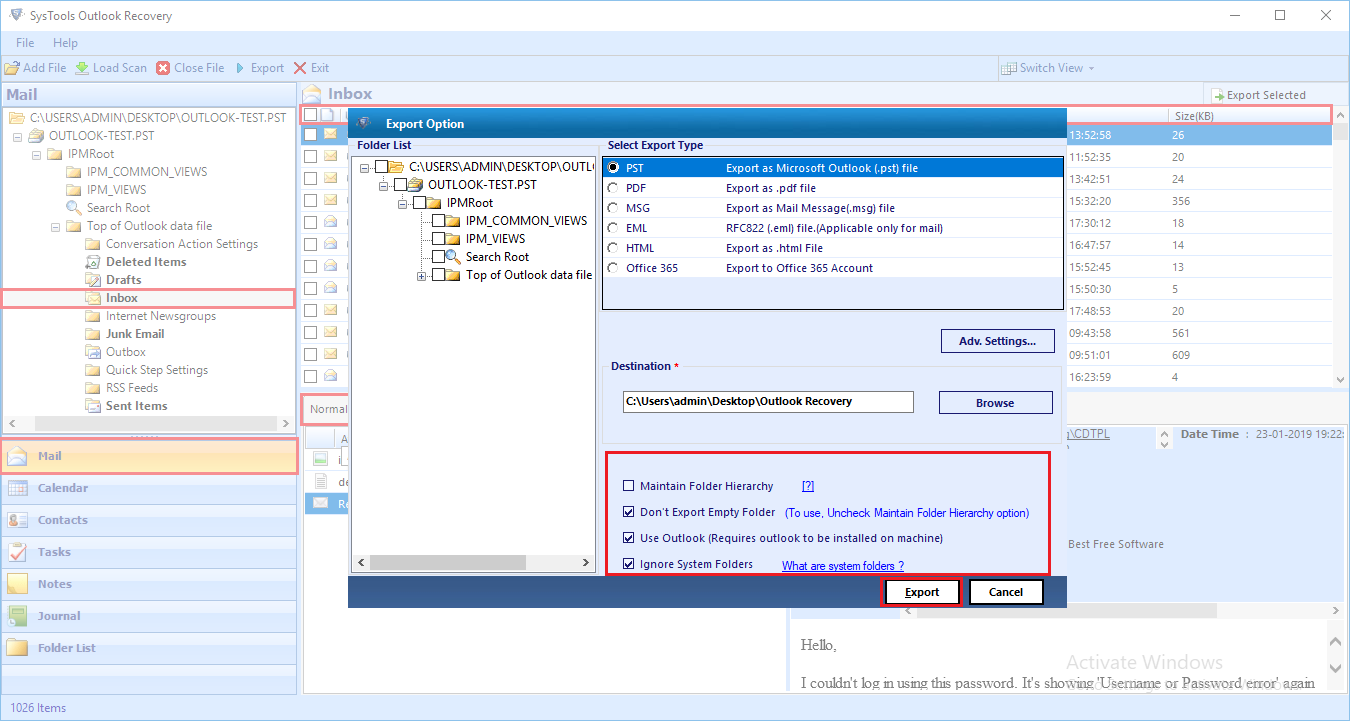Click the Search Root icon in Export Folder List
The image size is (1350, 721).
454,257
